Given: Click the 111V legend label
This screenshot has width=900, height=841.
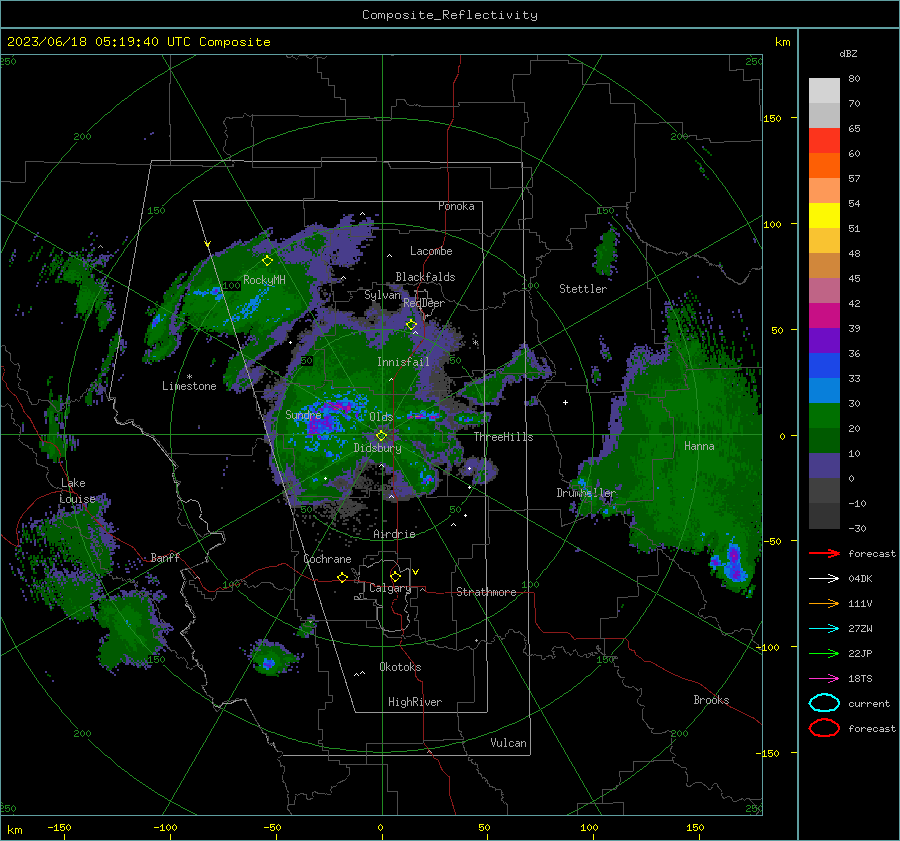Looking at the screenshot, I should click(860, 603).
